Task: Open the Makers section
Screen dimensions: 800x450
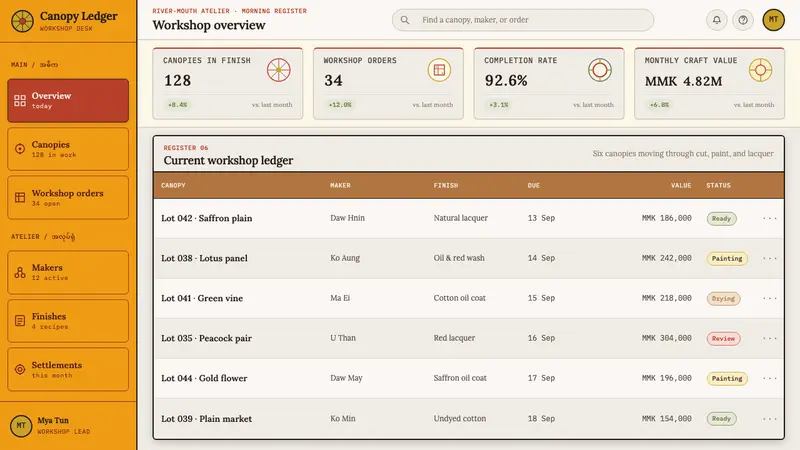Action: point(68,272)
